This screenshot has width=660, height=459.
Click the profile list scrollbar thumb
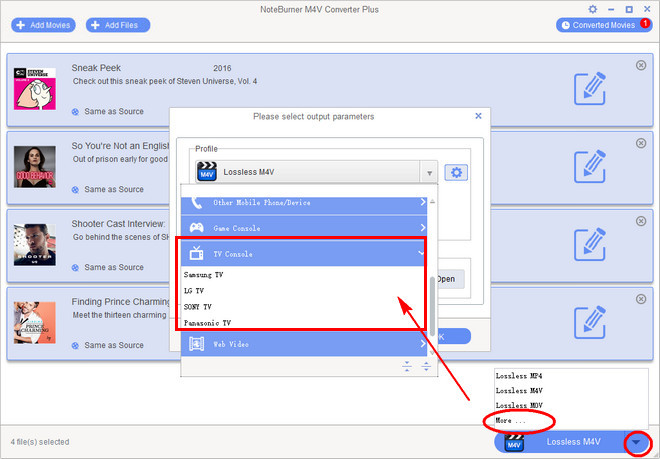tap(432, 304)
